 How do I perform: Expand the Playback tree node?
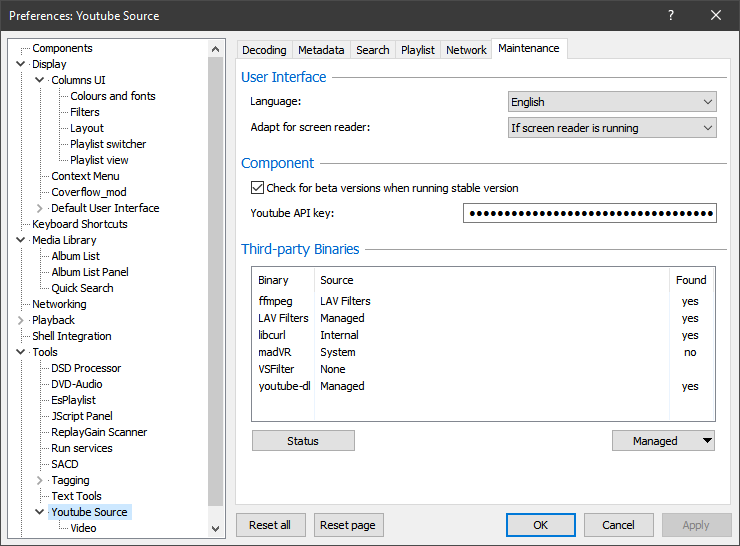pos(22,320)
